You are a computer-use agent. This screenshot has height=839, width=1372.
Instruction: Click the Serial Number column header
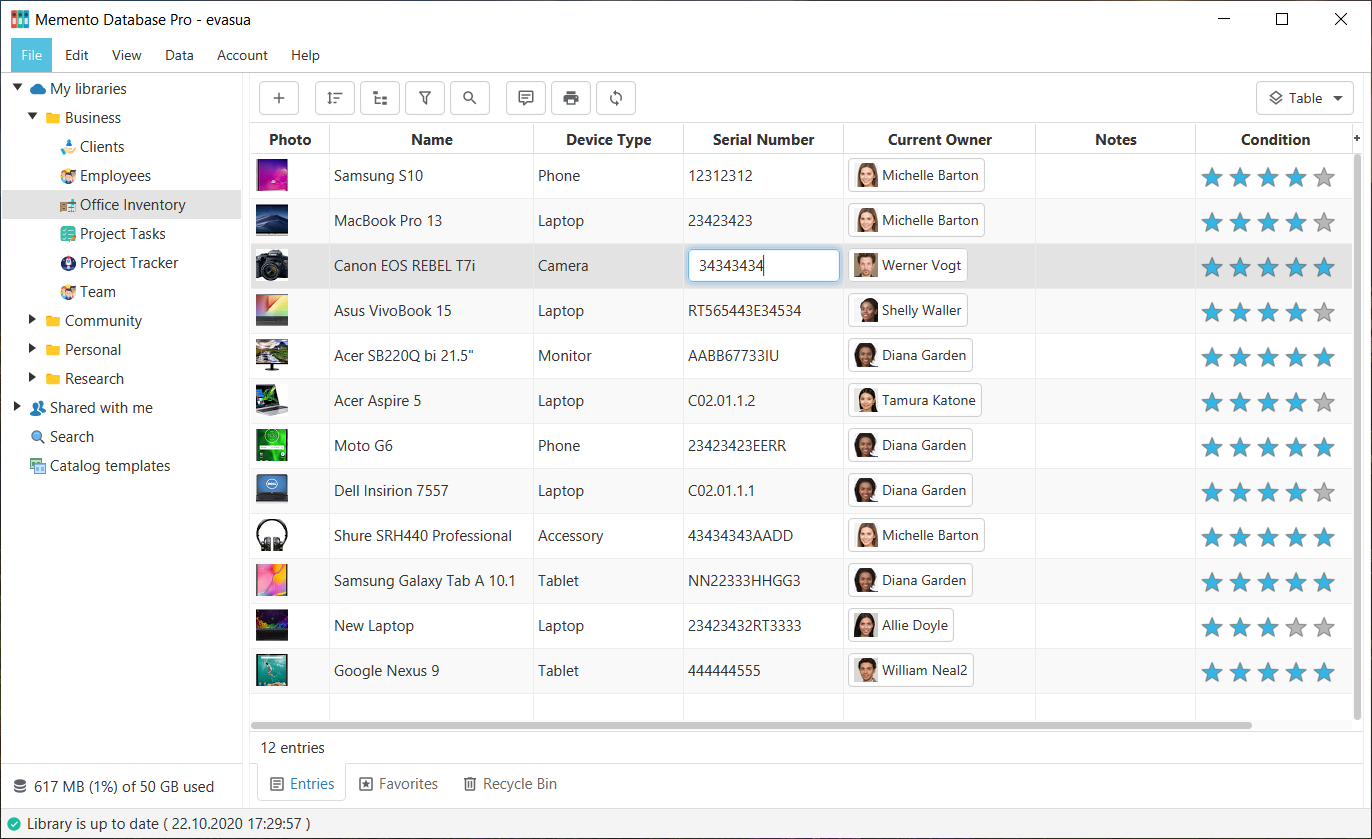[764, 139]
